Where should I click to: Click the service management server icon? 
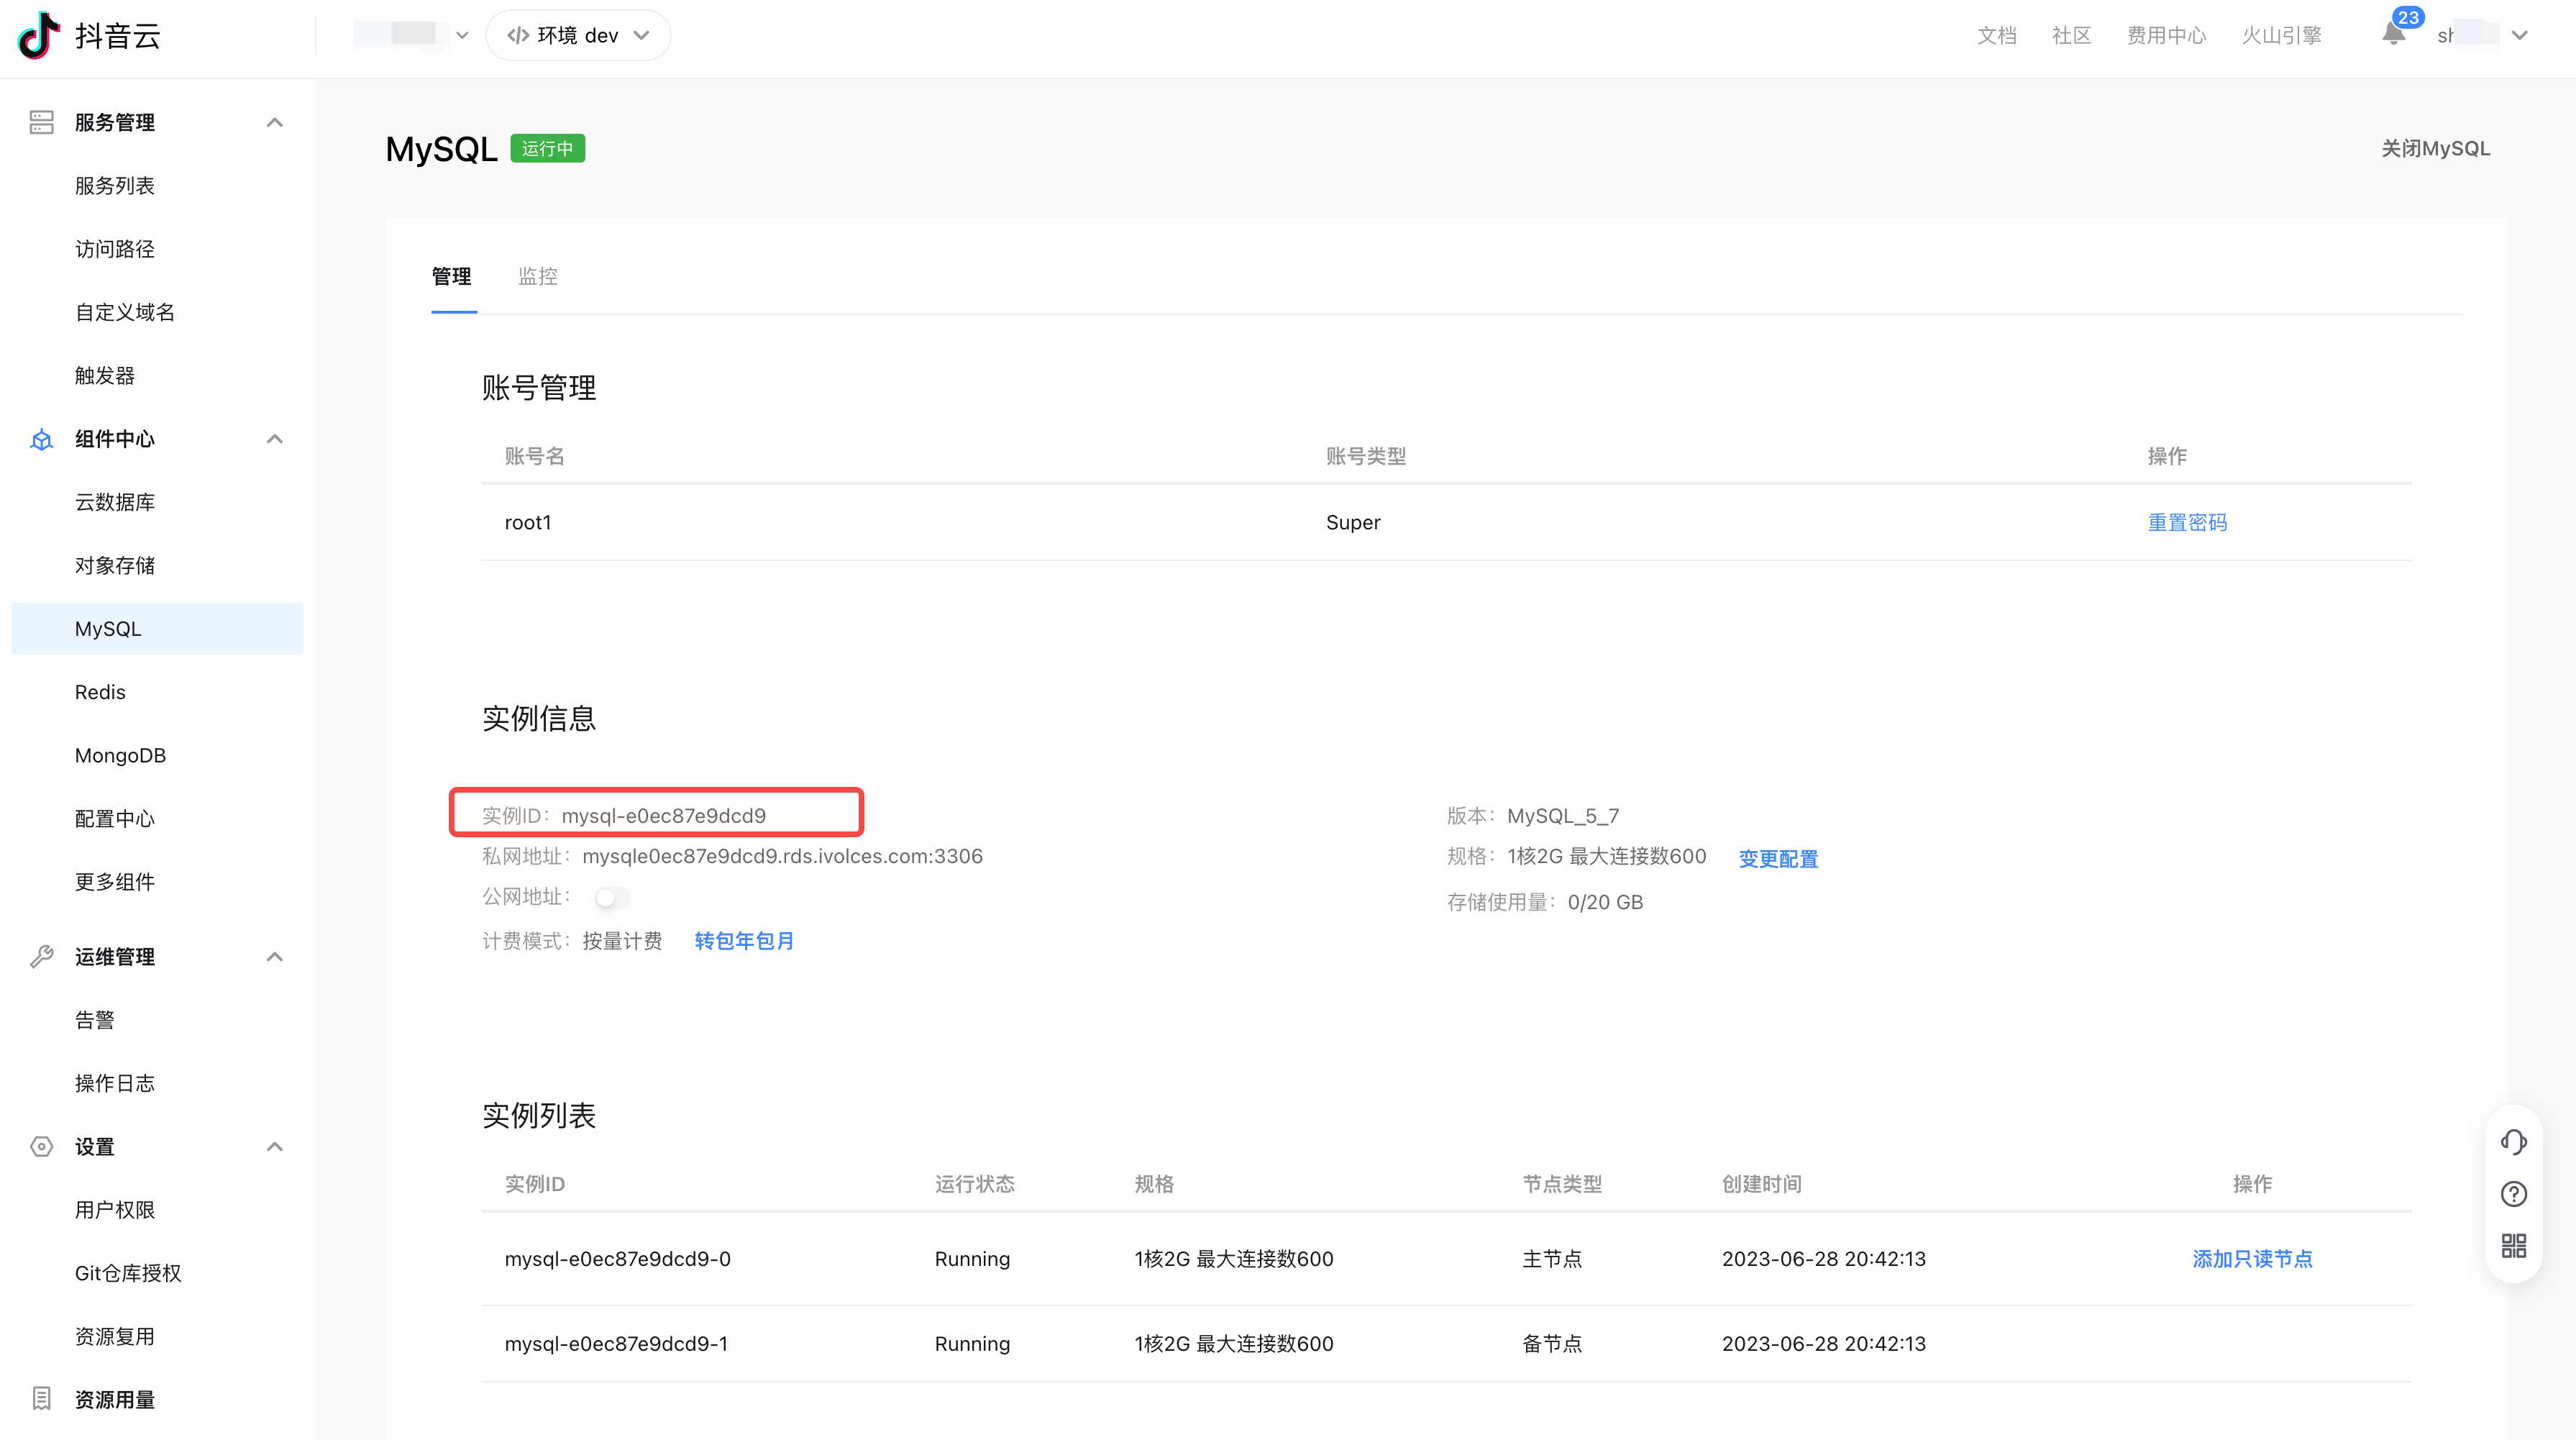pos(41,122)
